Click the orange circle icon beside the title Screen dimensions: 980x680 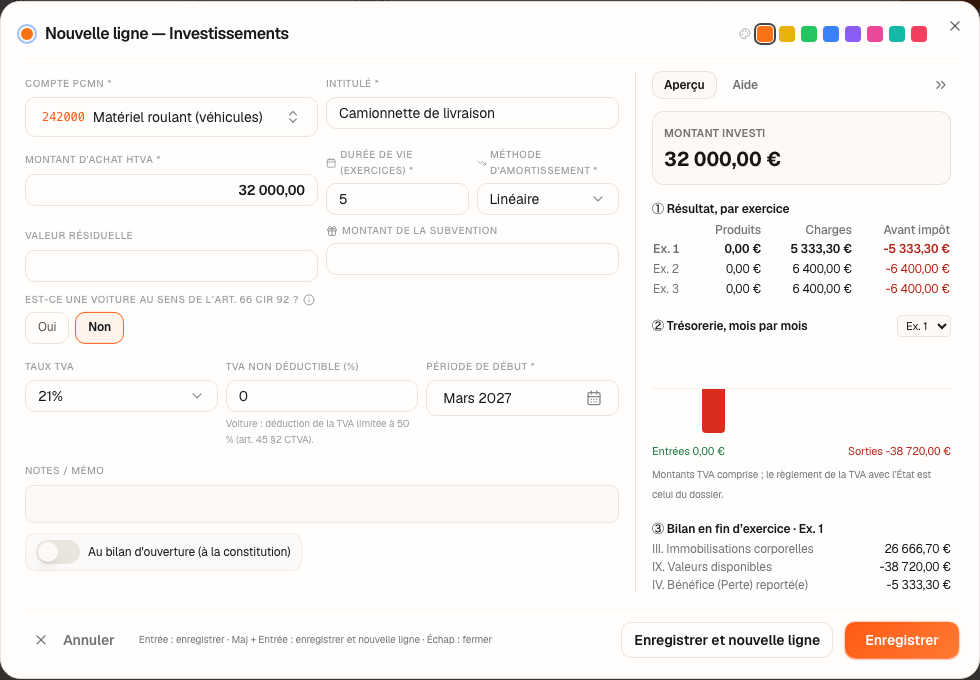tap(27, 34)
